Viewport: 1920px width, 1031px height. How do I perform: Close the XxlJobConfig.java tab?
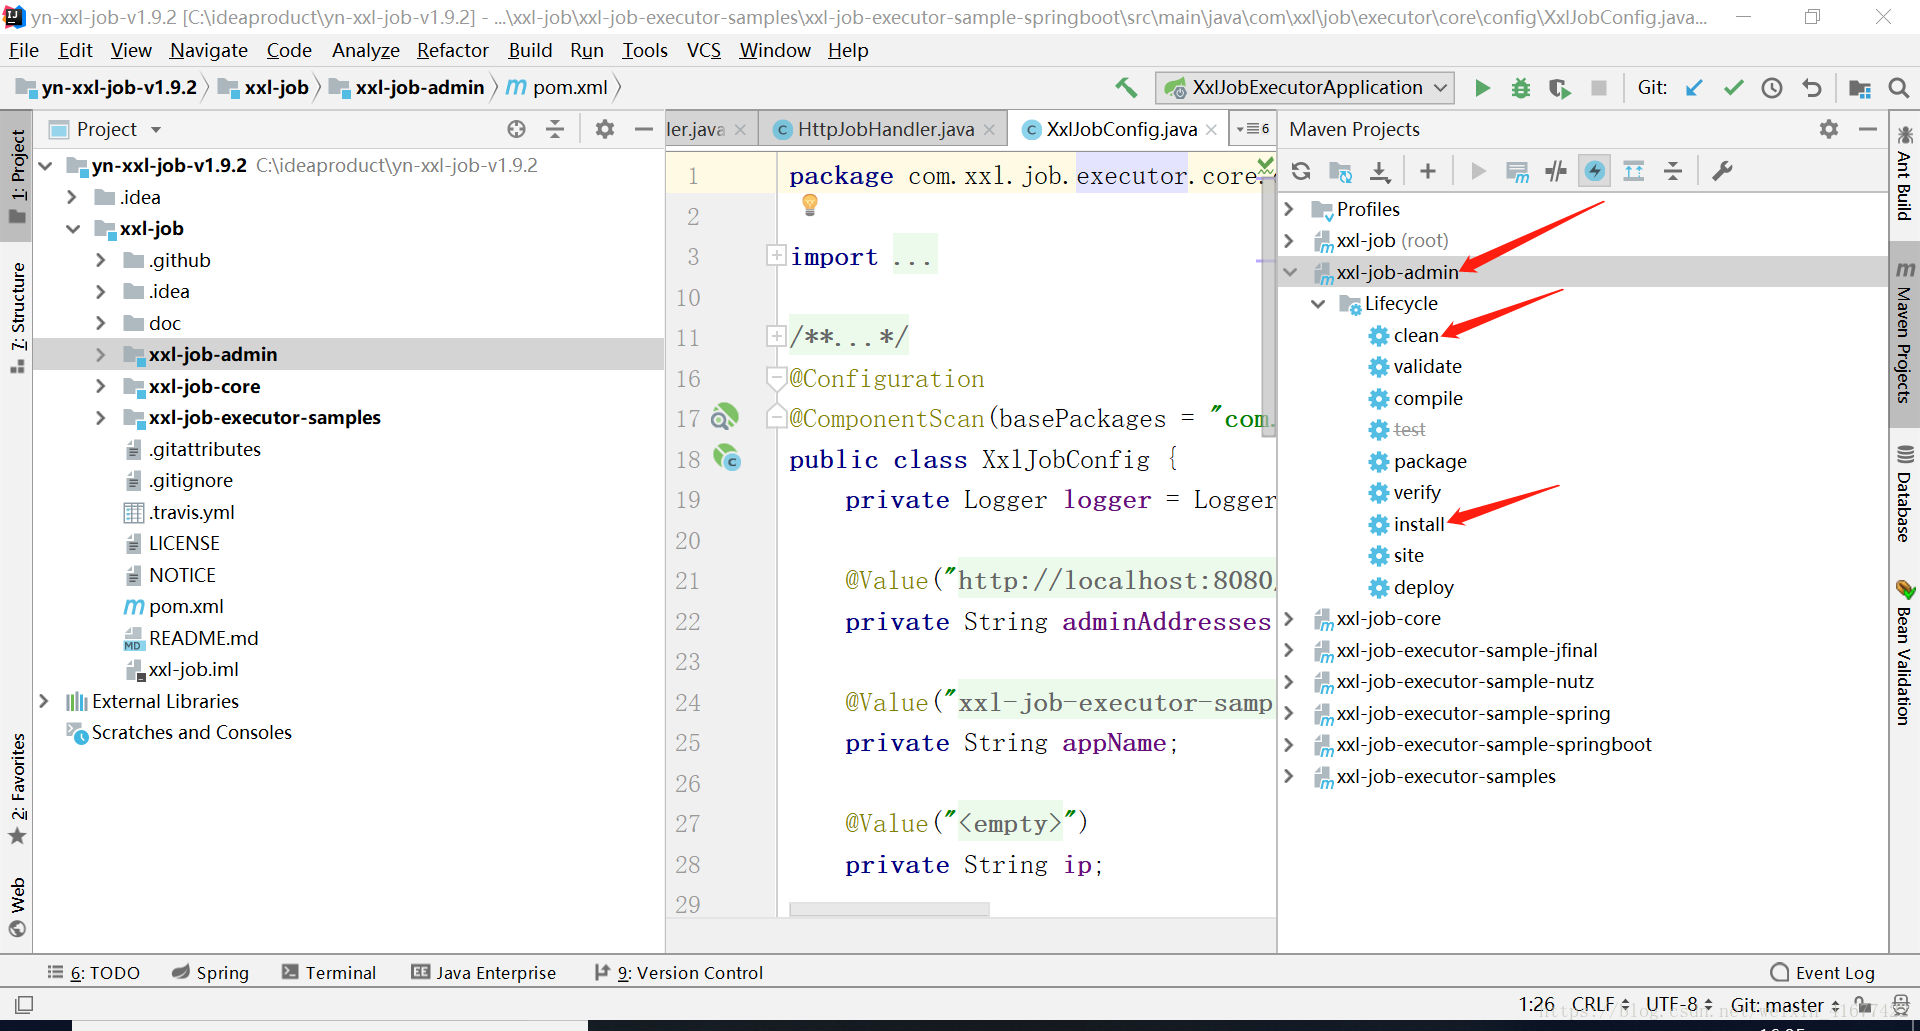click(1211, 130)
